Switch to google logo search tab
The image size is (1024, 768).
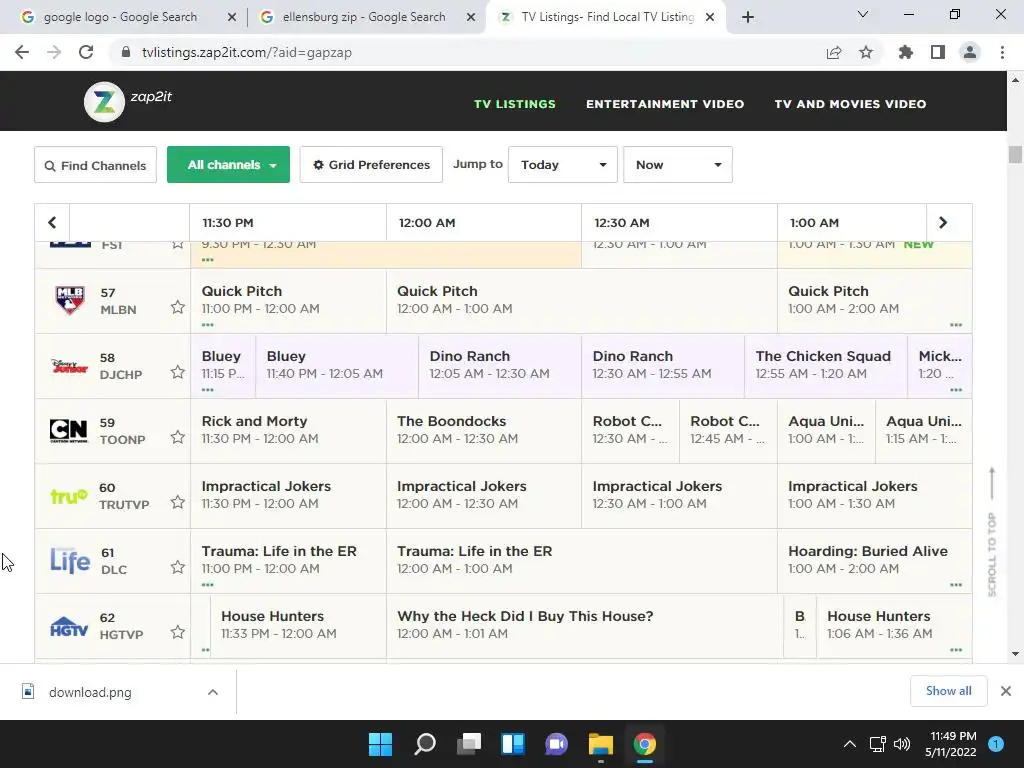[121, 17]
